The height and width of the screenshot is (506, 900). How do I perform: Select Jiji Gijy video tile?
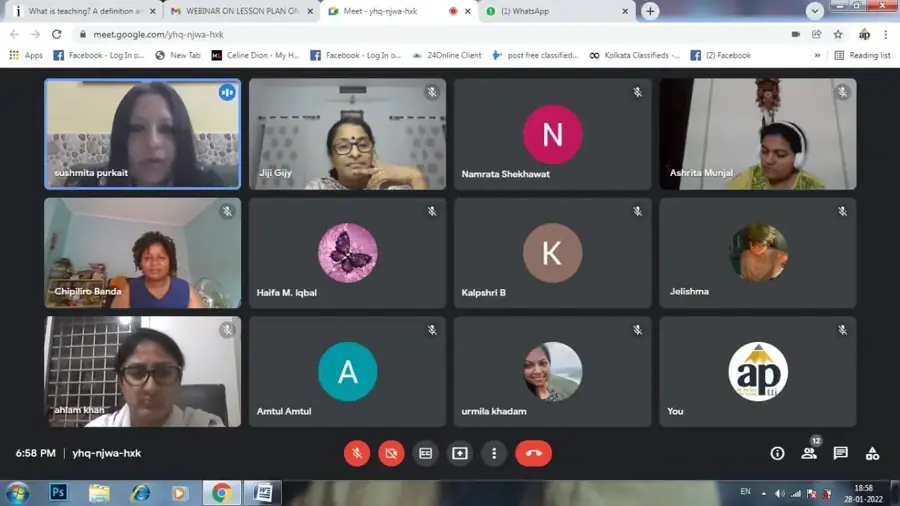[x=347, y=134]
